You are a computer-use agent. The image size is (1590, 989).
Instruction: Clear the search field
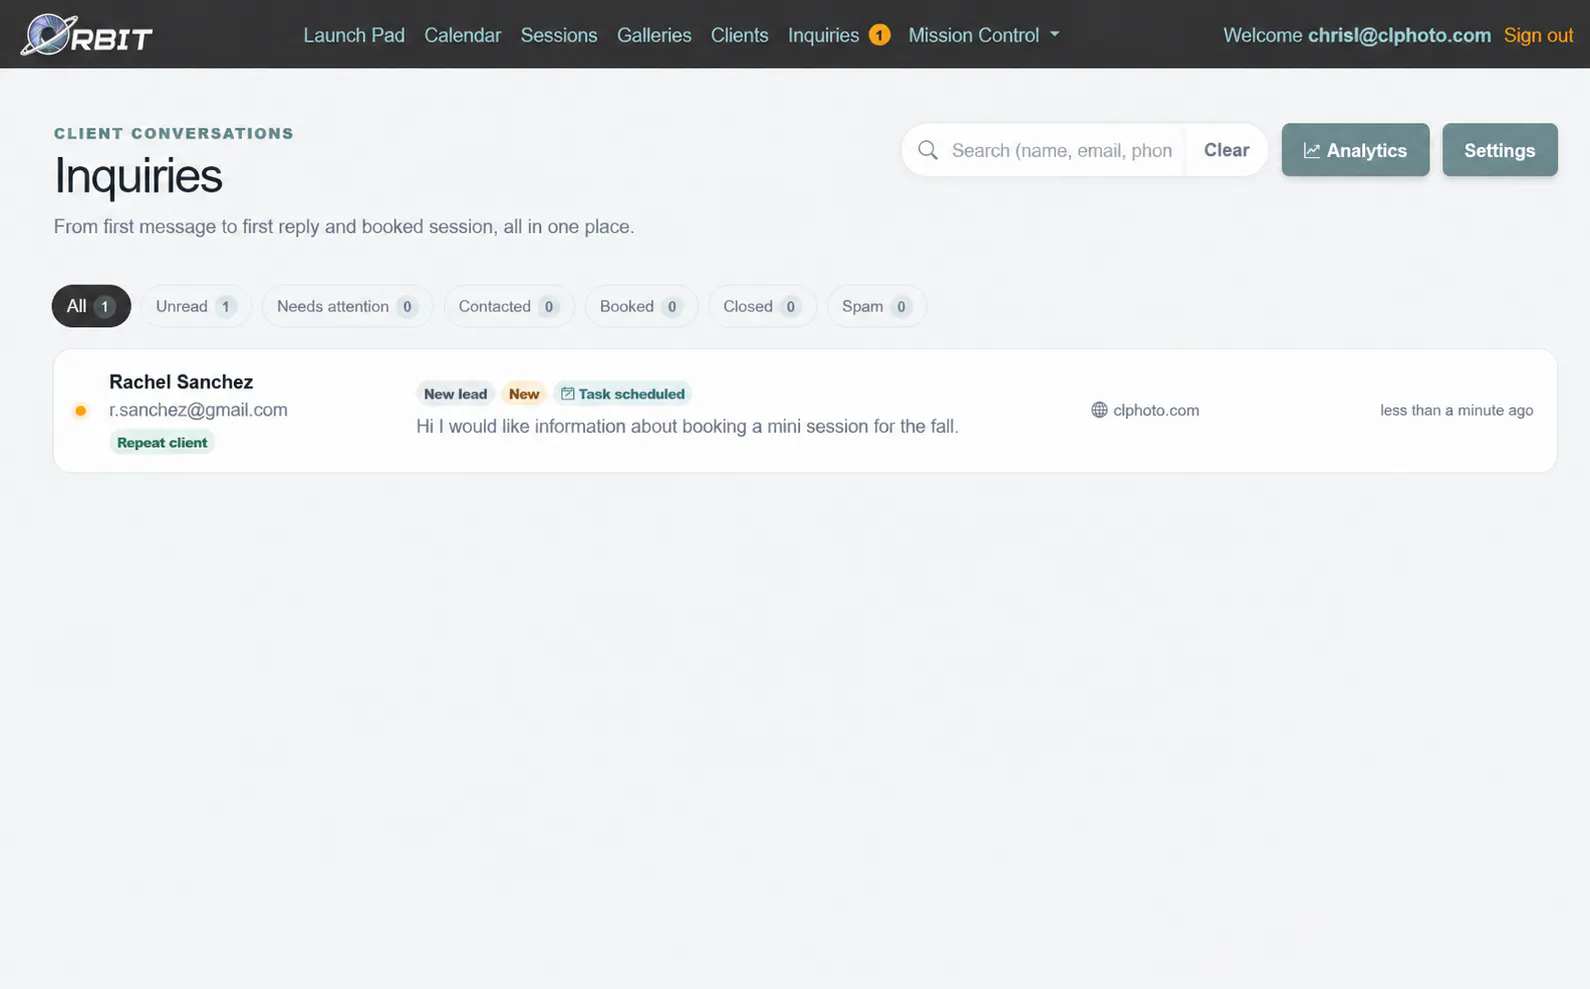point(1226,150)
